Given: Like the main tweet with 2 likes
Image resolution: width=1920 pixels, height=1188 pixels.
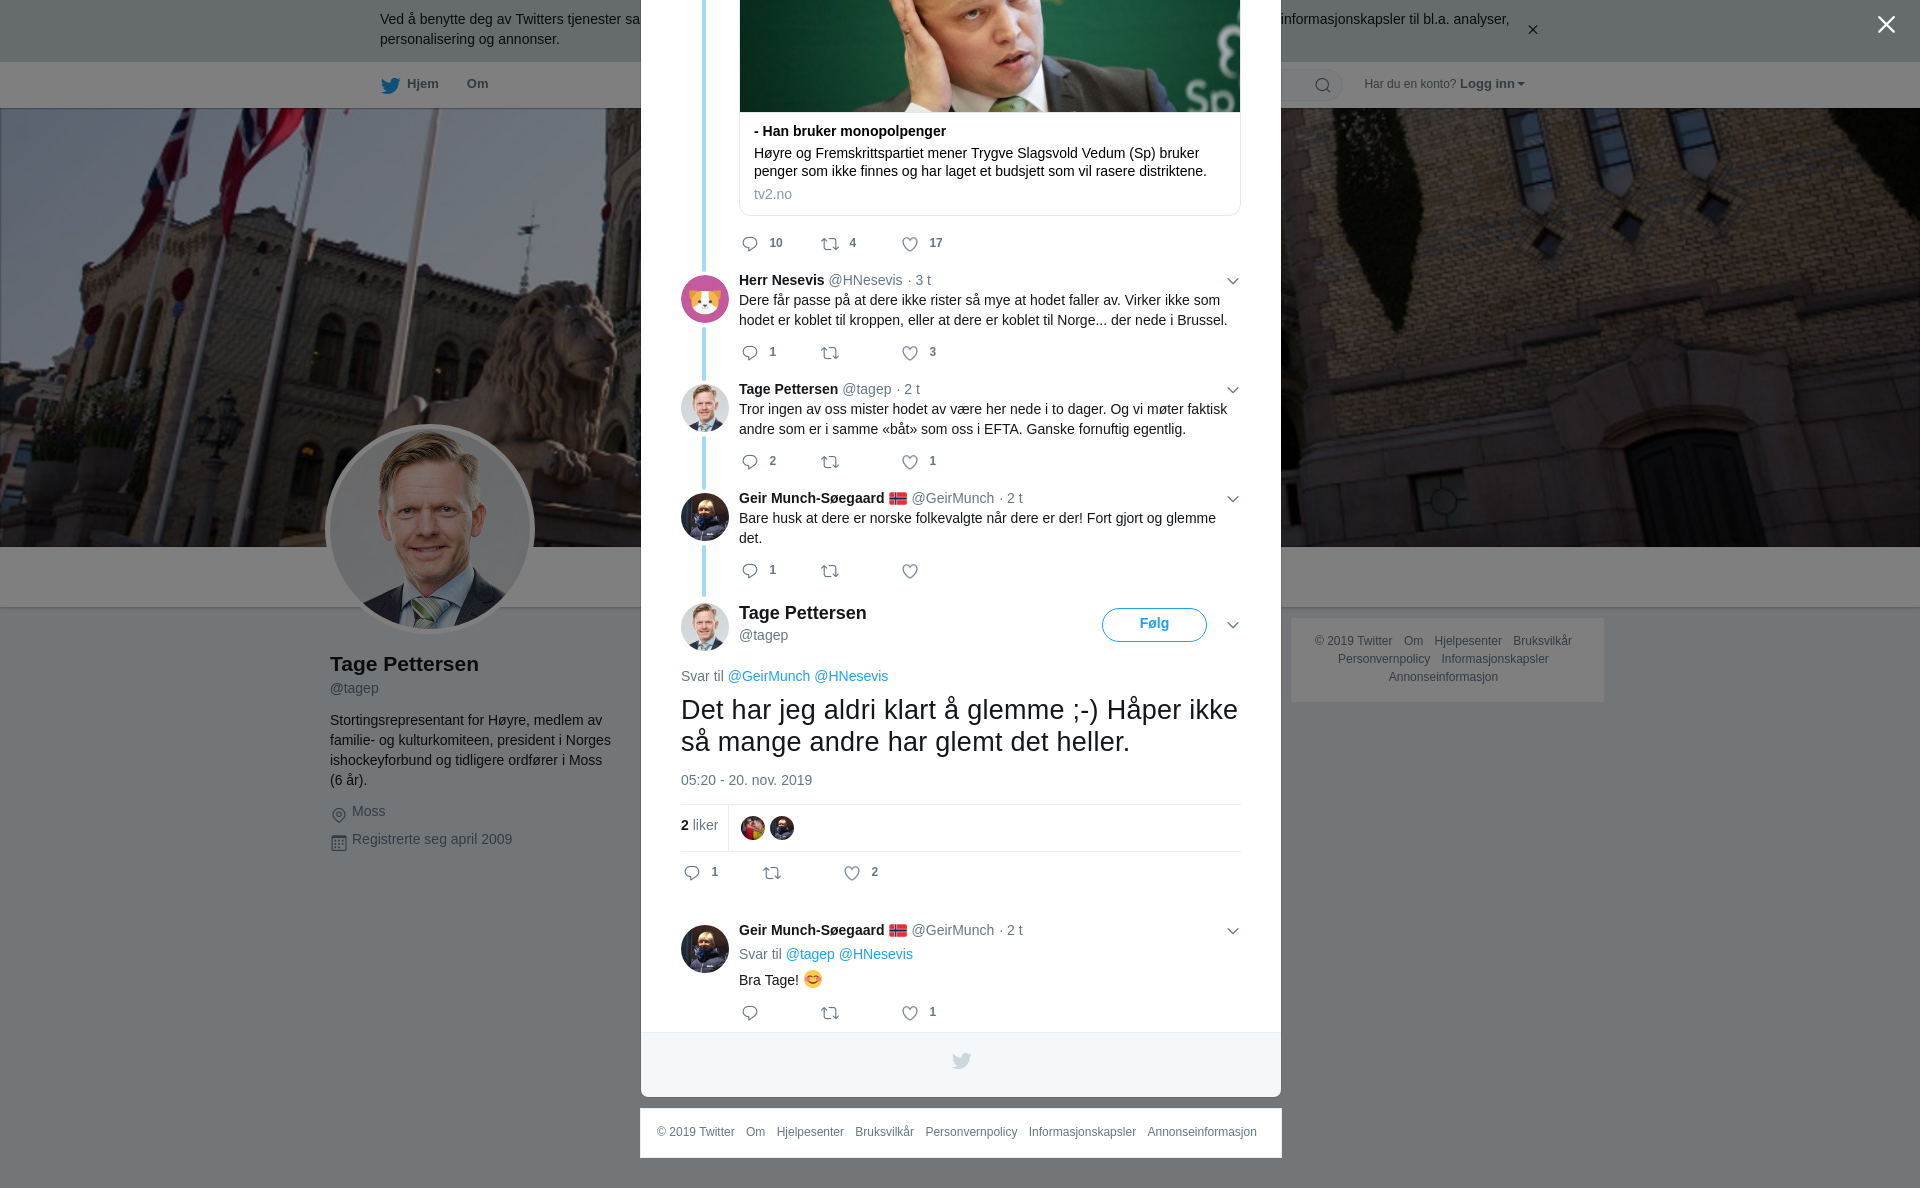Looking at the screenshot, I should click(x=852, y=873).
